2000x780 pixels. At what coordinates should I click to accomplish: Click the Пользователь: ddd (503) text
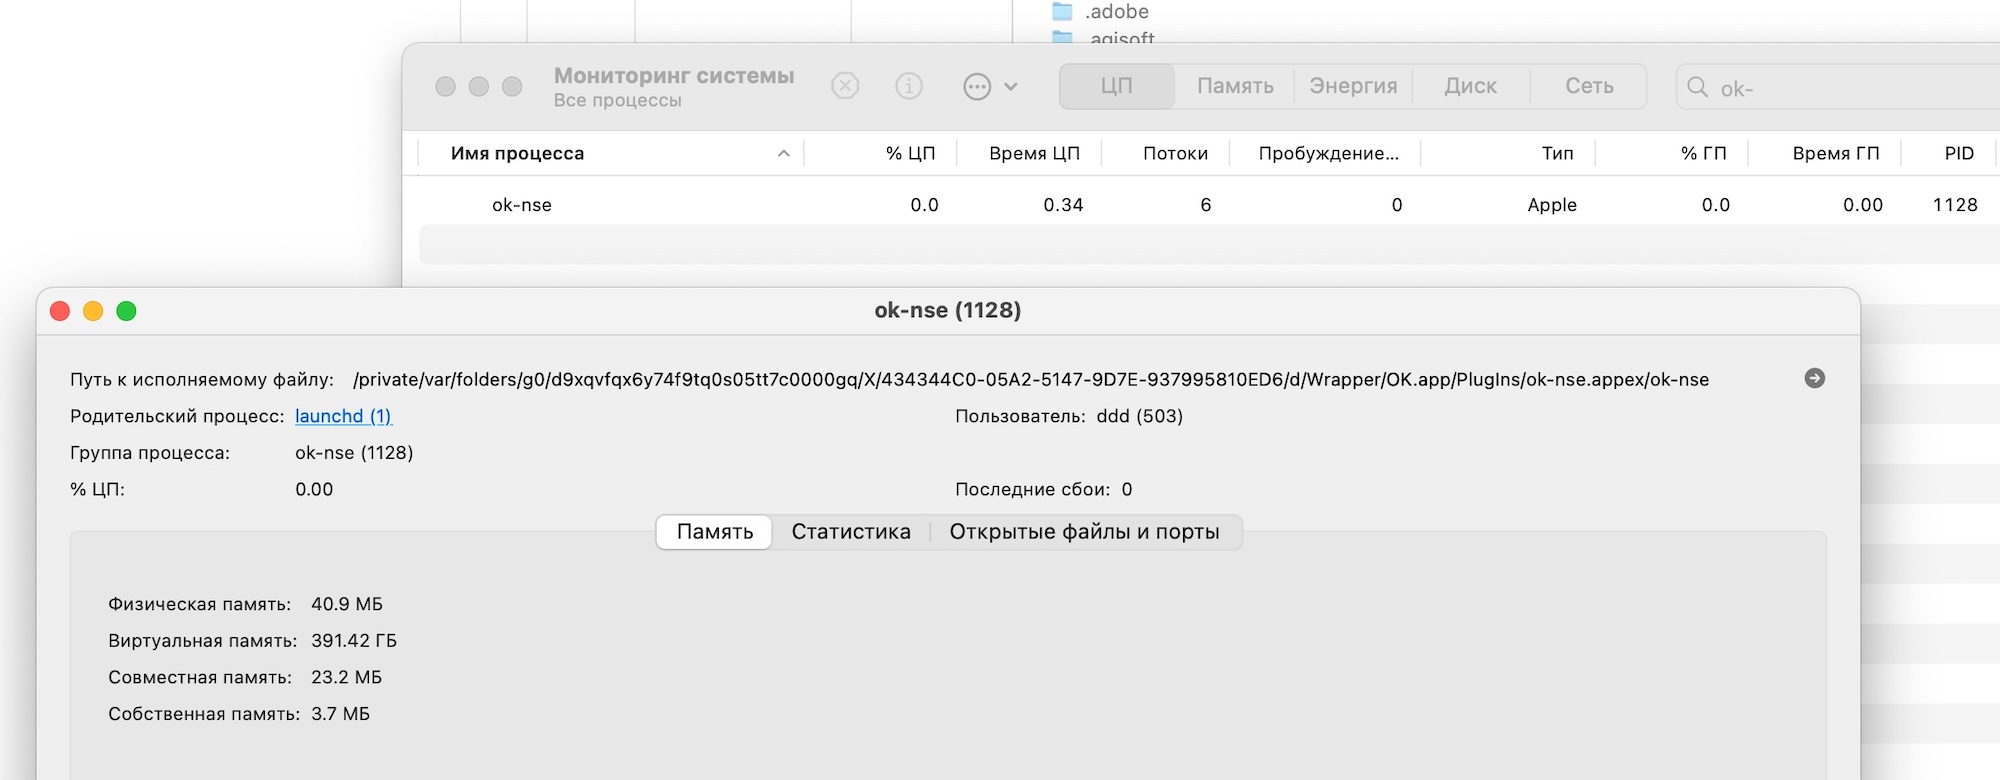(x=1069, y=416)
